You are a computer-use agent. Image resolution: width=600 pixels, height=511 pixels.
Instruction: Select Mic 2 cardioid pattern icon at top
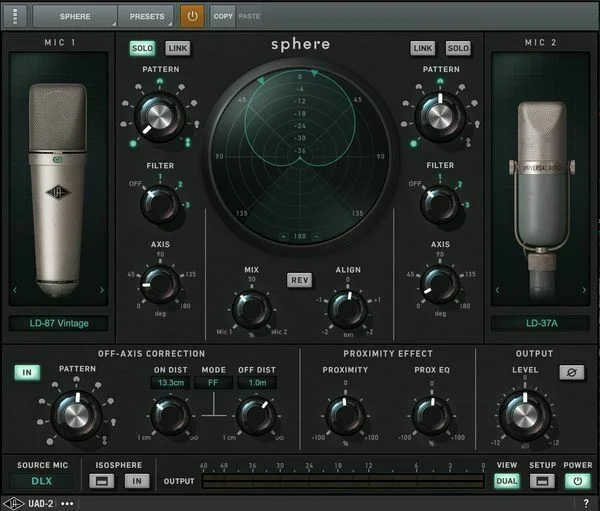pyautogui.click(x=440, y=81)
